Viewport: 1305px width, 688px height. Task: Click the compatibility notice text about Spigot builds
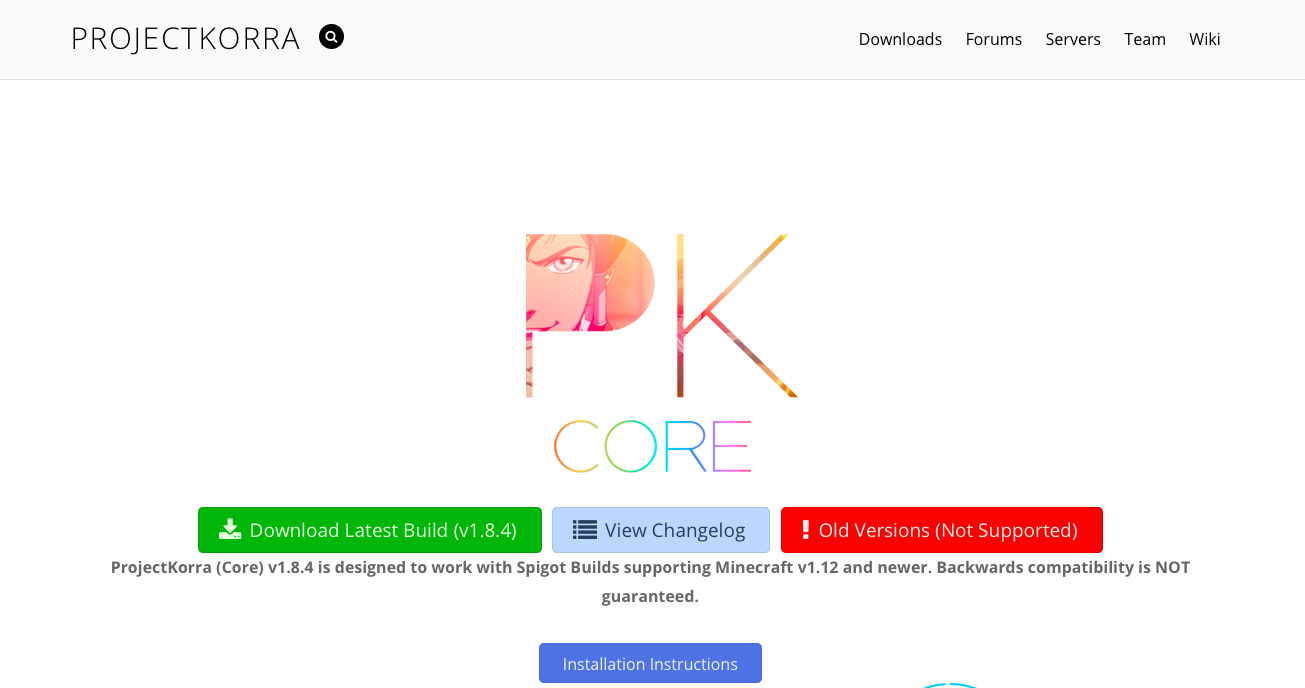pyautogui.click(x=650, y=582)
